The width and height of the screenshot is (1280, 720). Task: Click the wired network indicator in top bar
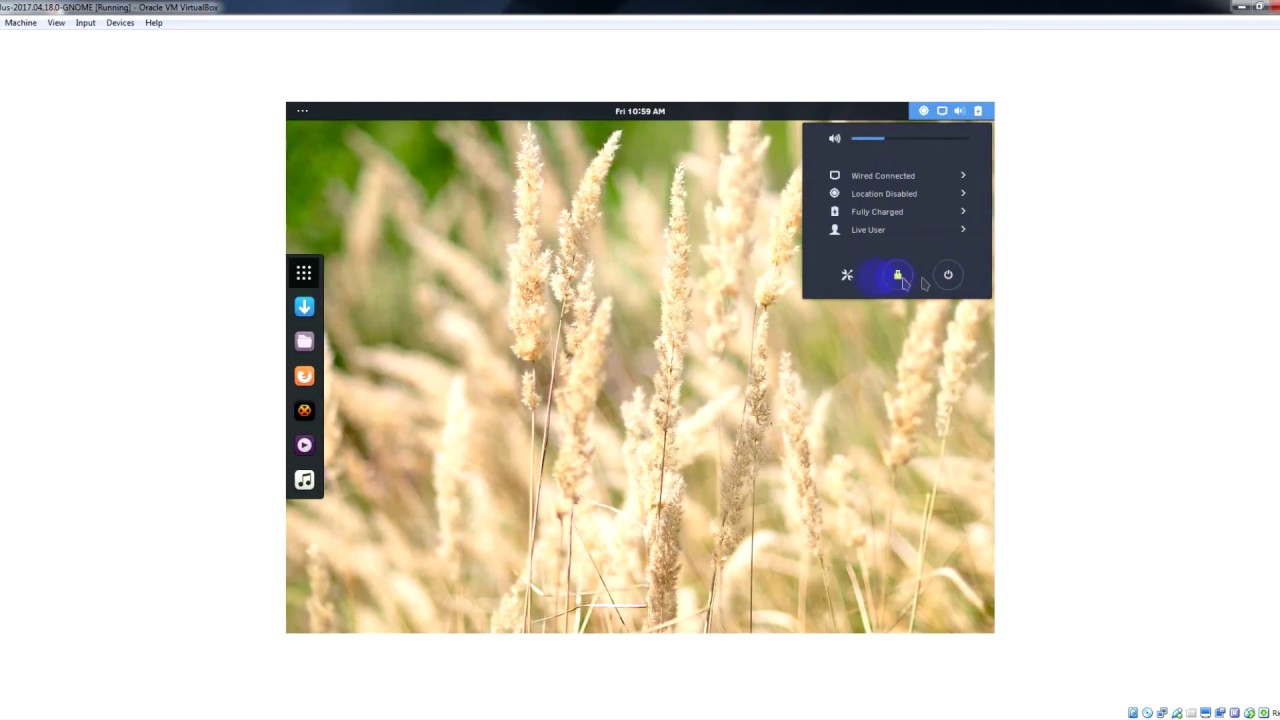tap(941, 111)
